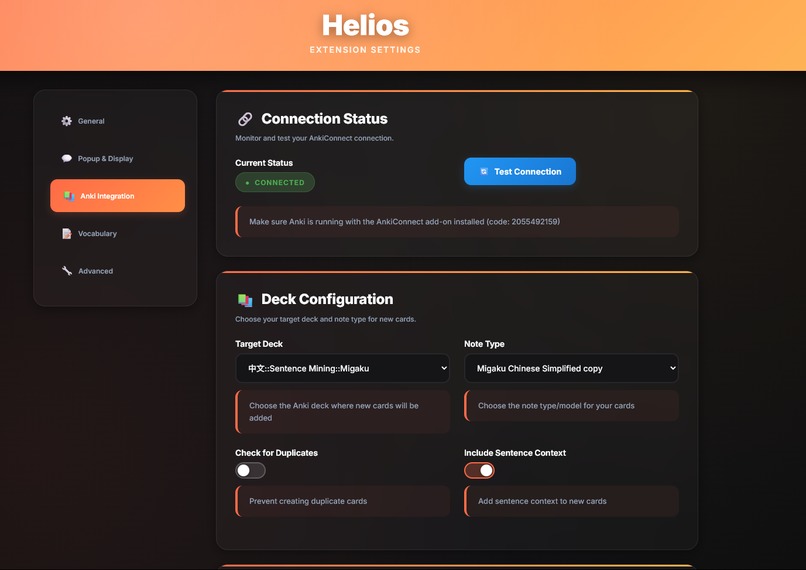Click the refresh icon in Test Connection
The height and width of the screenshot is (570, 806).
(484, 172)
